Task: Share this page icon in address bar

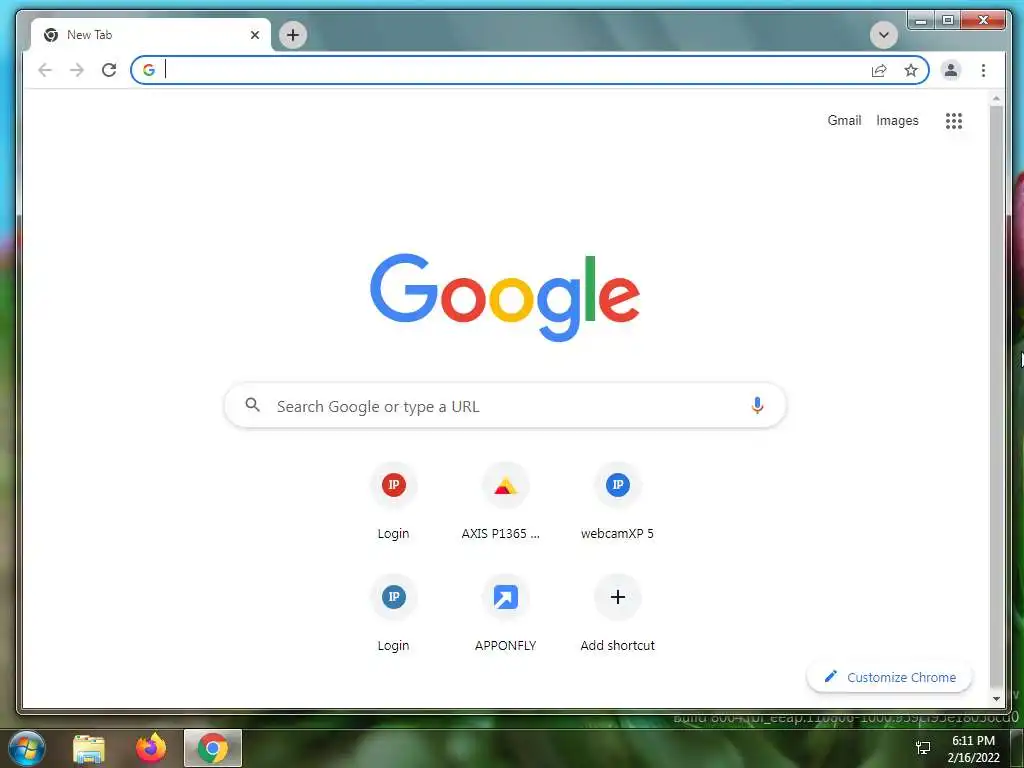Action: tap(879, 71)
